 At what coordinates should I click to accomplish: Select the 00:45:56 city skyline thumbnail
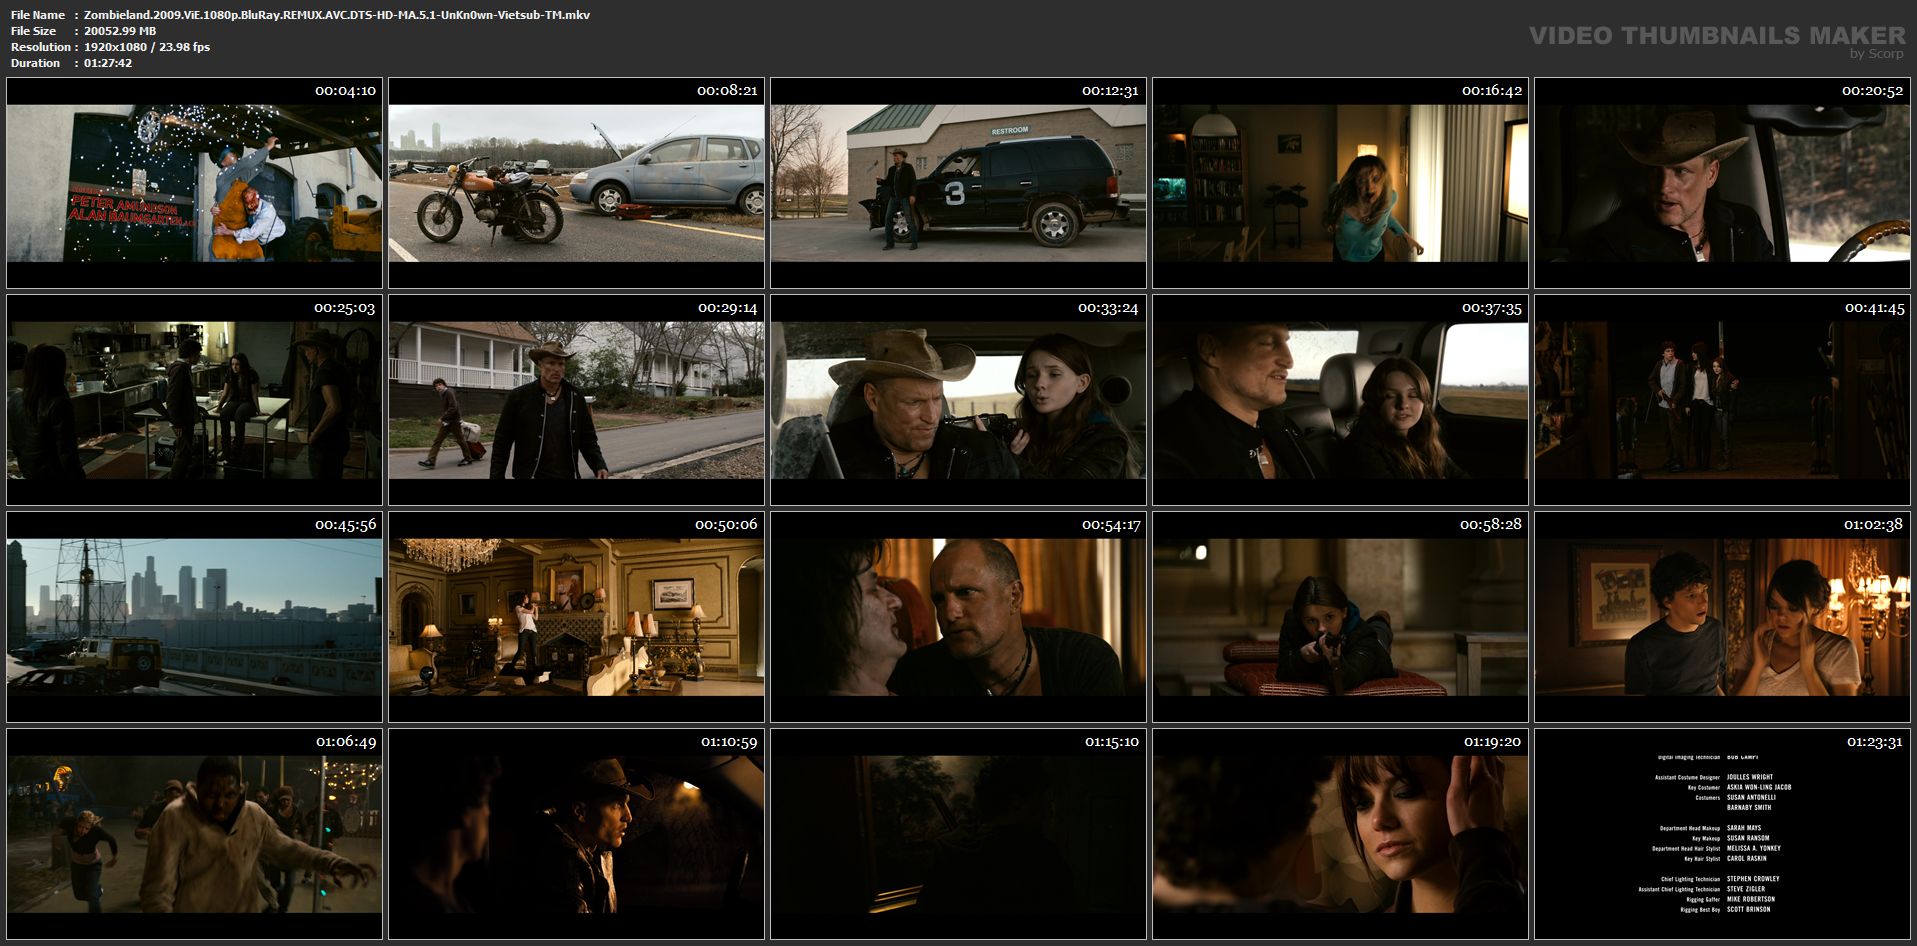point(194,617)
